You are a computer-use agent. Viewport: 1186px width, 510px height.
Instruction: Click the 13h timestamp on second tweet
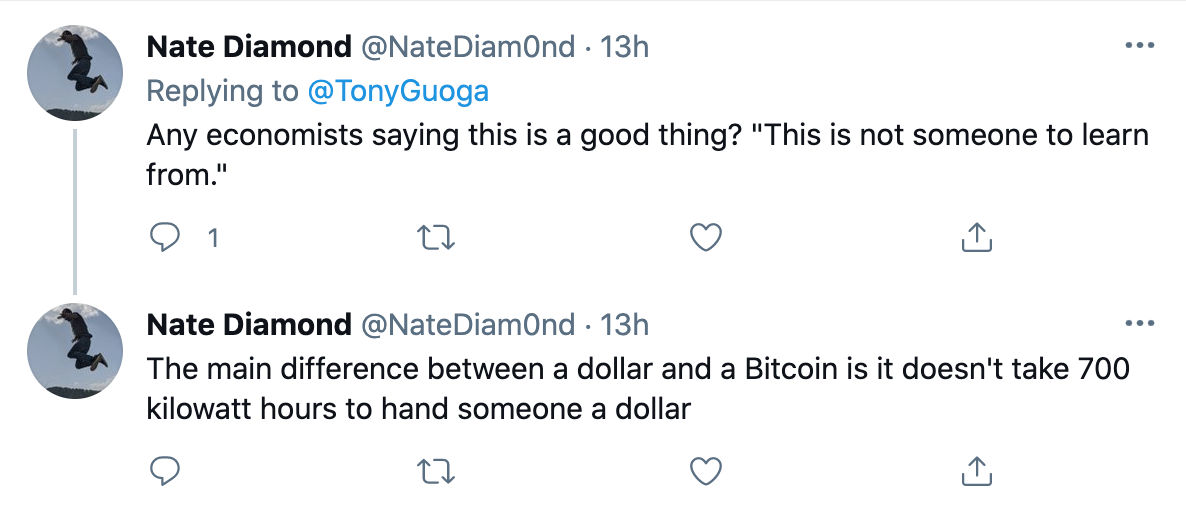(x=624, y=325)
